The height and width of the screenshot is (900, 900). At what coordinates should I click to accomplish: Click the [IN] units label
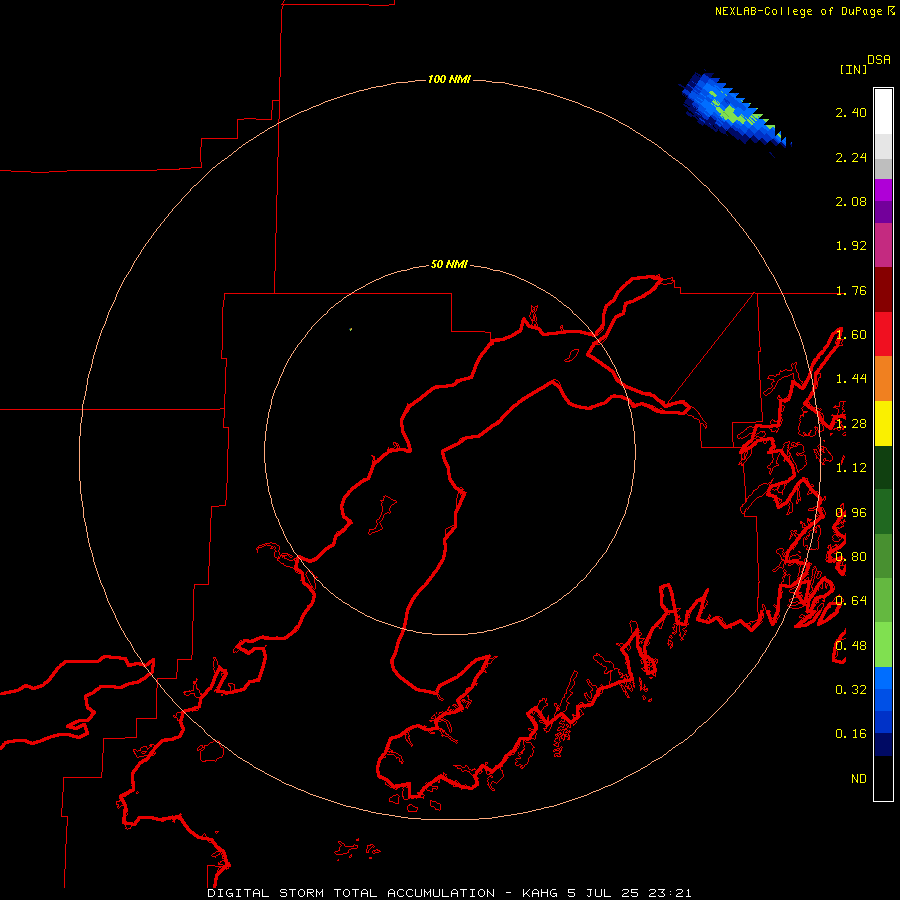click(x=854, y=69)
